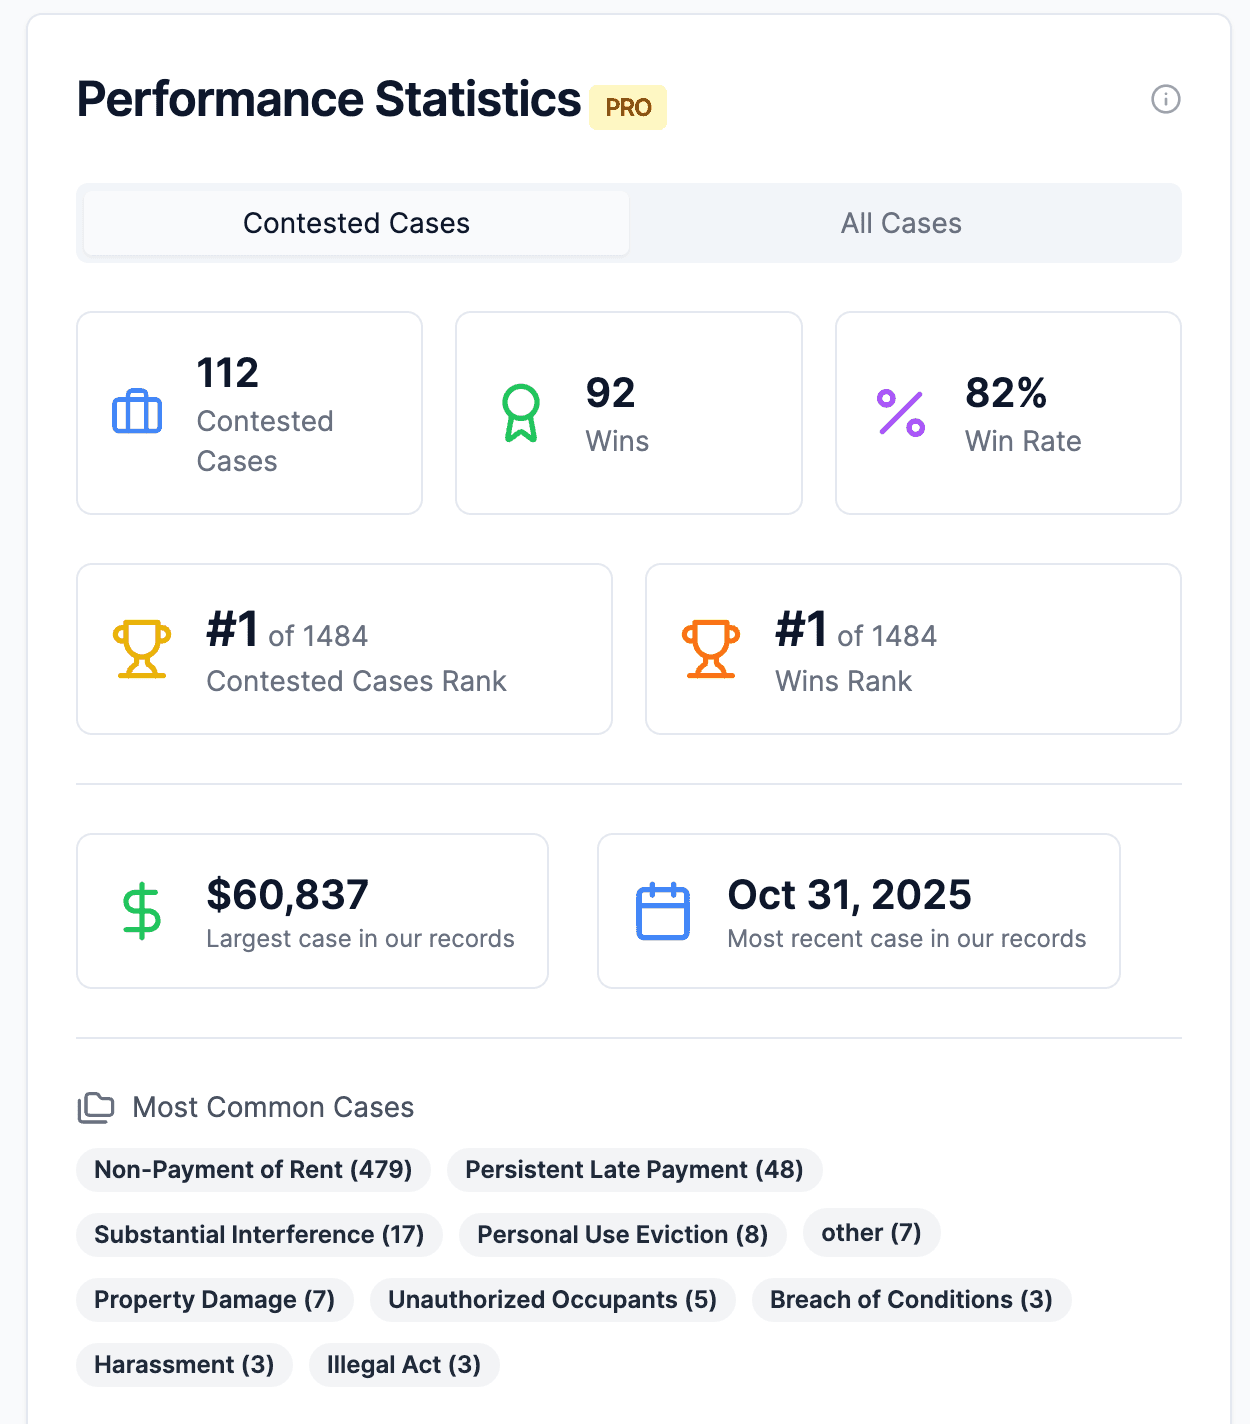The width and height of the screenshot is (1250, 1424).
Task: Select the Breach of Conditions (3) tag
Action: pyautogui.click(x=911, y=1300)
